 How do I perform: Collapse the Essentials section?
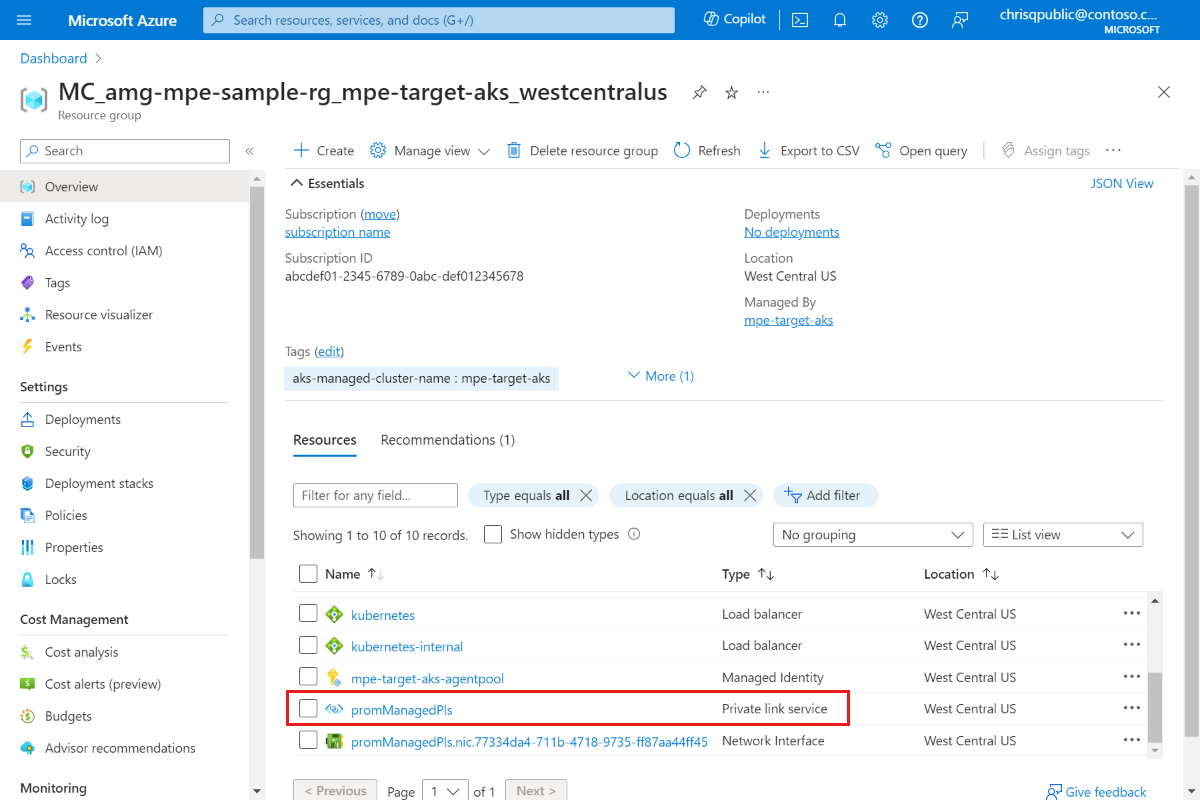[x=327, y=184]
